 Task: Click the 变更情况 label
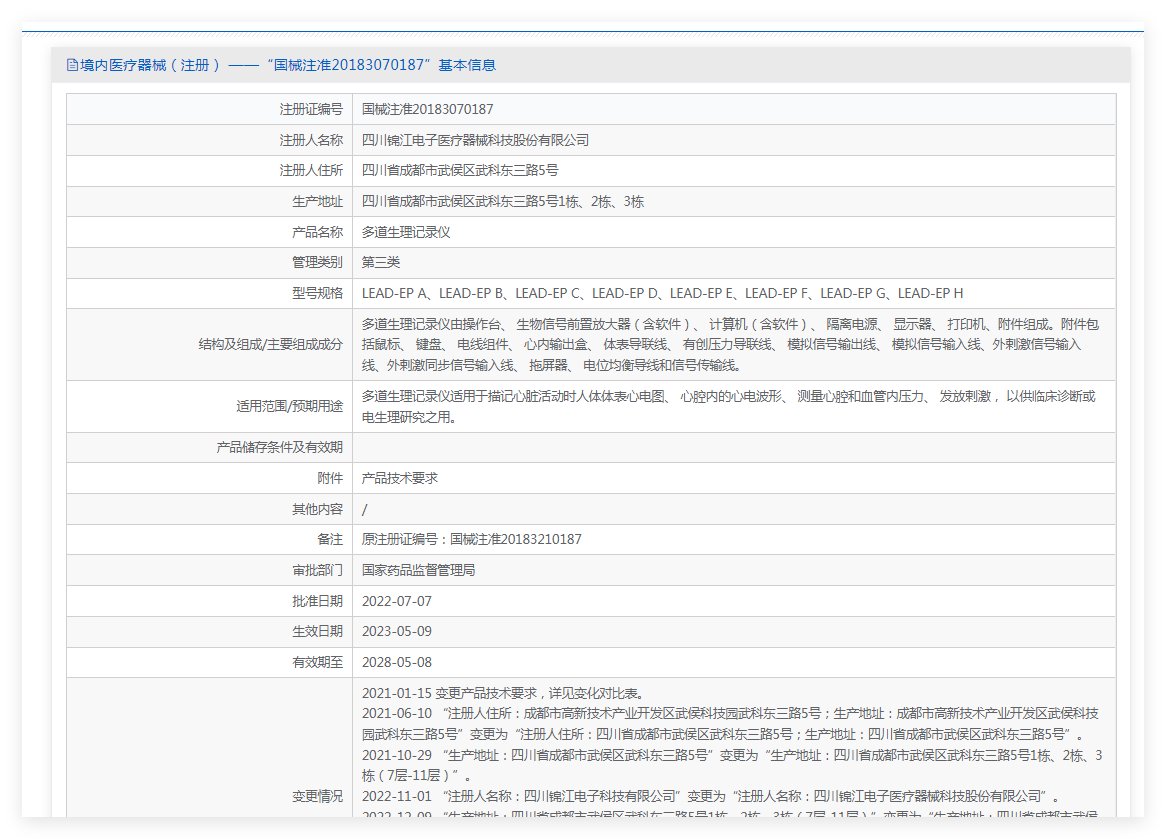pos(318,797)
